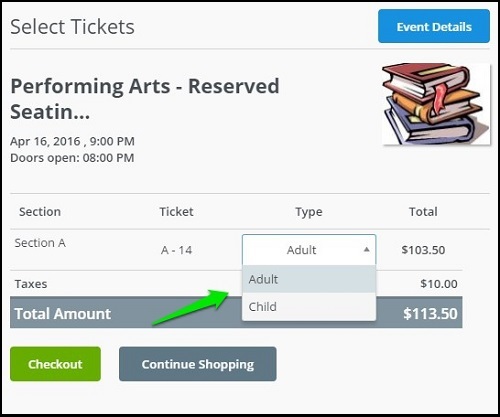Click the Checkout button
Image resolution: width=500 pixels, height=417 pixels.
pos(55,364)
